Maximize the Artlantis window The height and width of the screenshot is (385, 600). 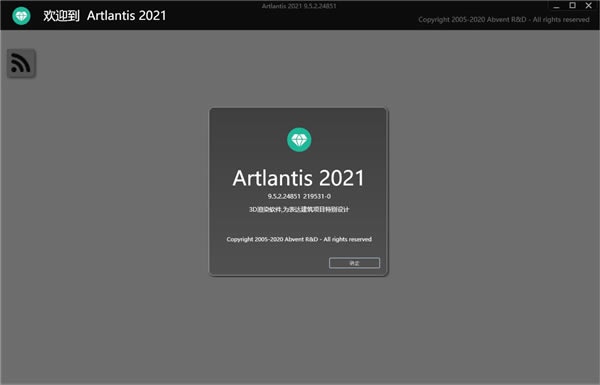572,5
